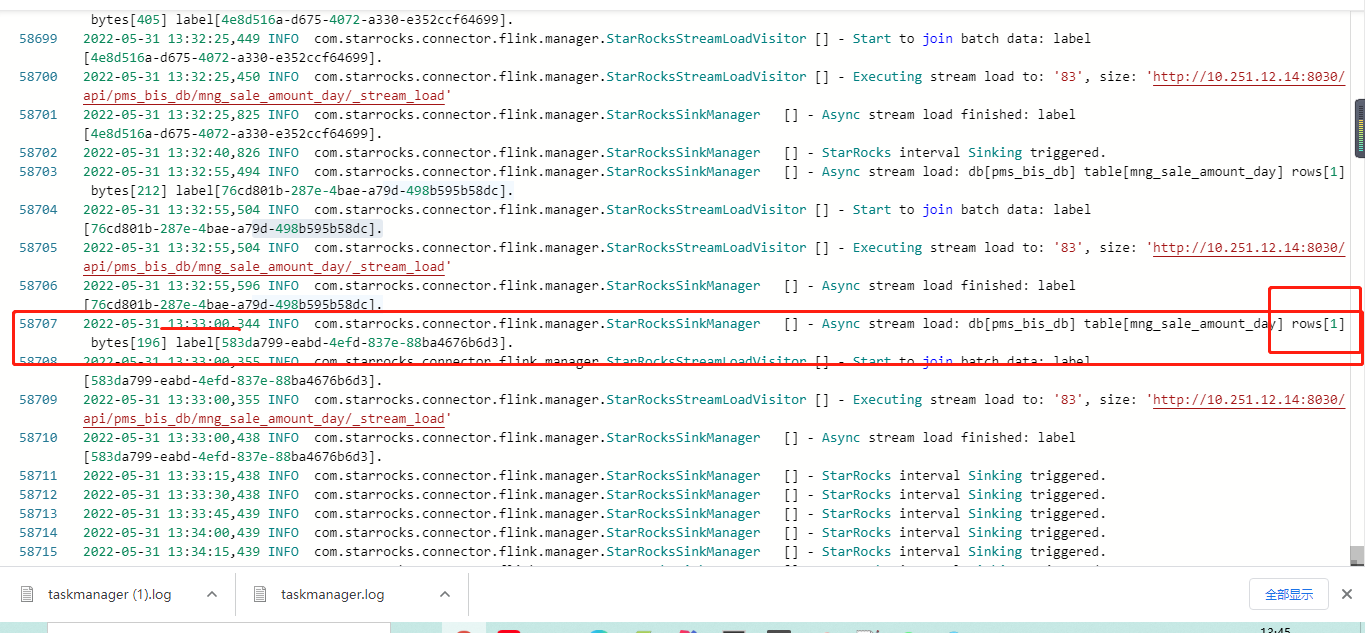
Task: Click line number 58715
Action: (x=38, y=551)
